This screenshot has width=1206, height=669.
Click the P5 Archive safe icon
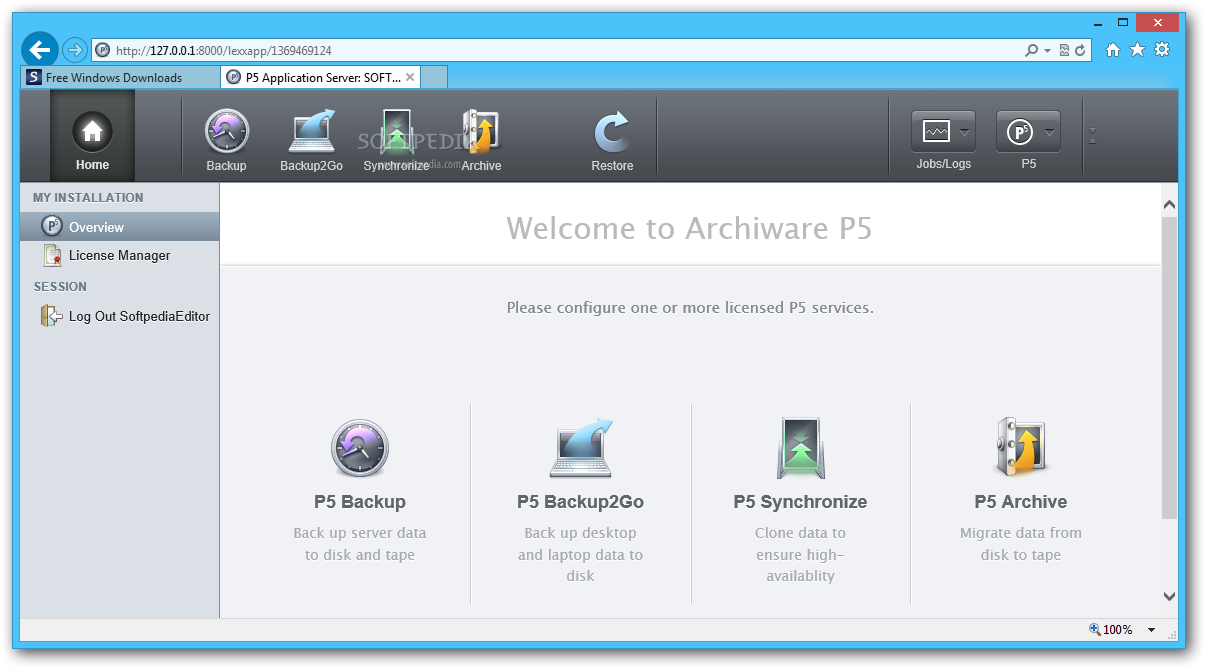(x=1021, y=446)
